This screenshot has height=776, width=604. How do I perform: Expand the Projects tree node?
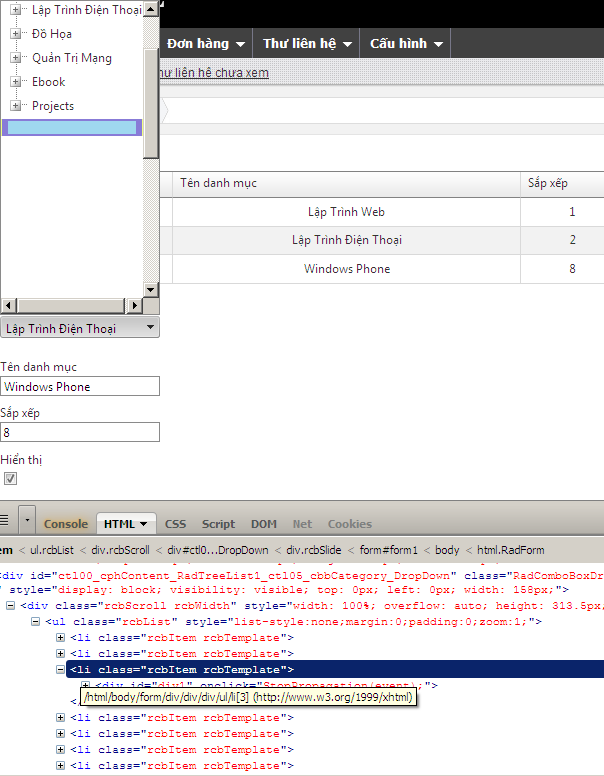pyautogui.click(x=15, y=105)
